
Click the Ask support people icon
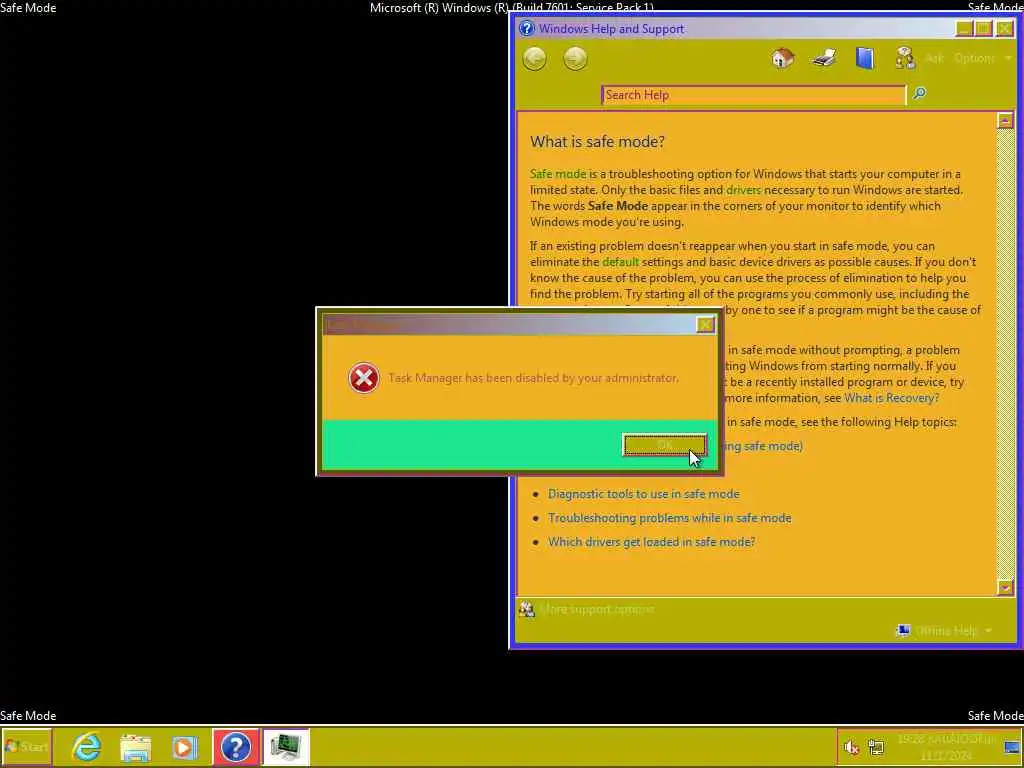click(x=905, y=58)
